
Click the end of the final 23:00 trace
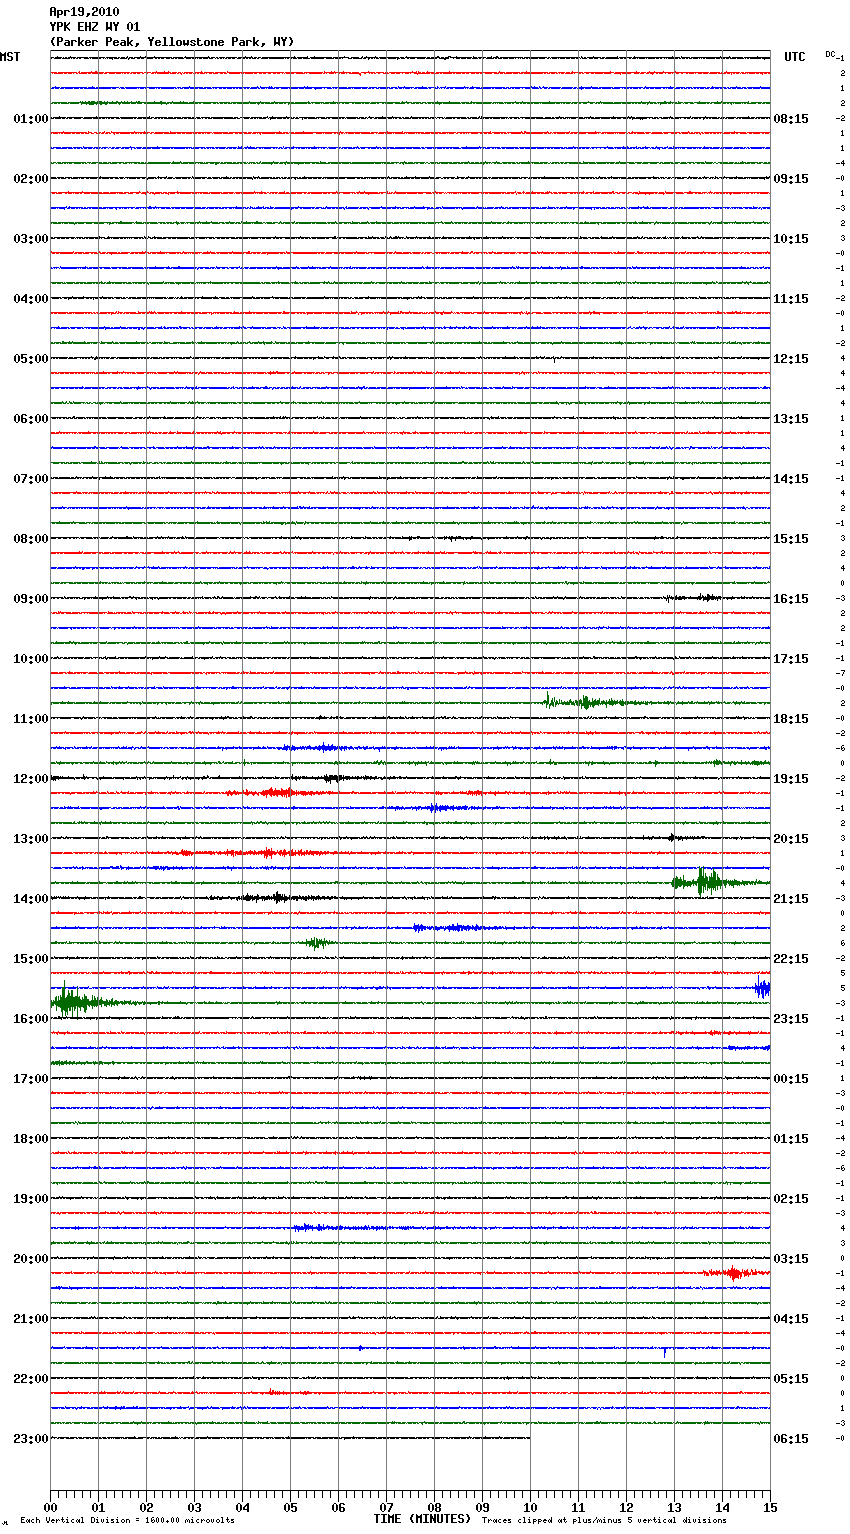529,1438
